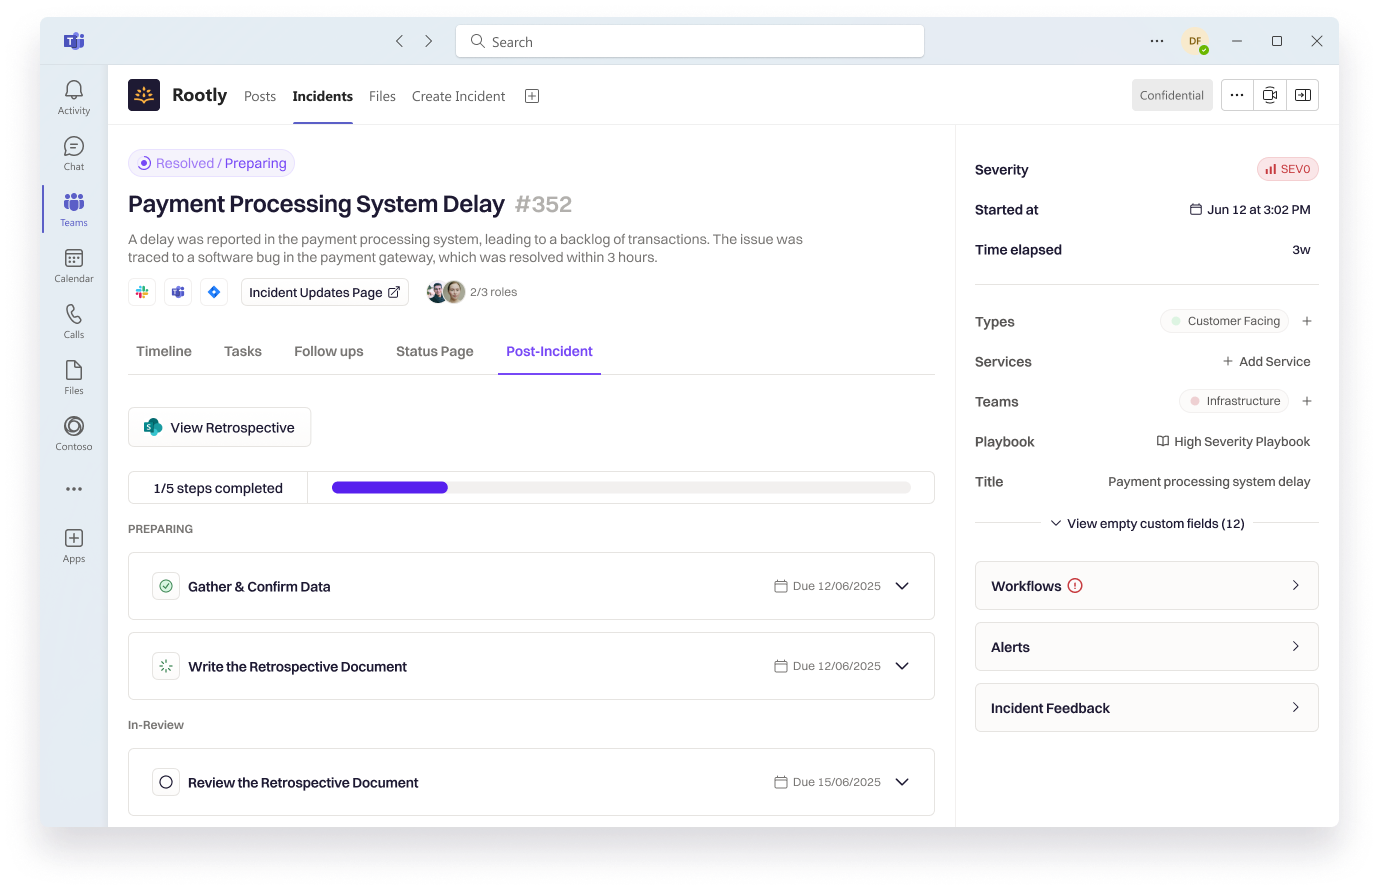Viewport: 1379px width, 890px height.
Task: Add another type with plus icon
Action: [x=1307, y=321]
